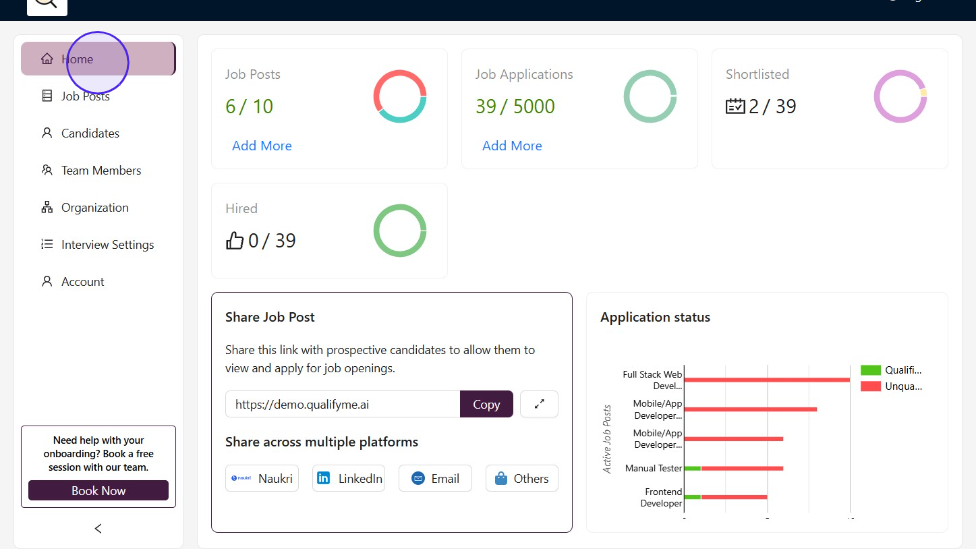Click the Organization hierarchy icon
This screenshot has width=976, height=550.
click(x=47, y=208)
